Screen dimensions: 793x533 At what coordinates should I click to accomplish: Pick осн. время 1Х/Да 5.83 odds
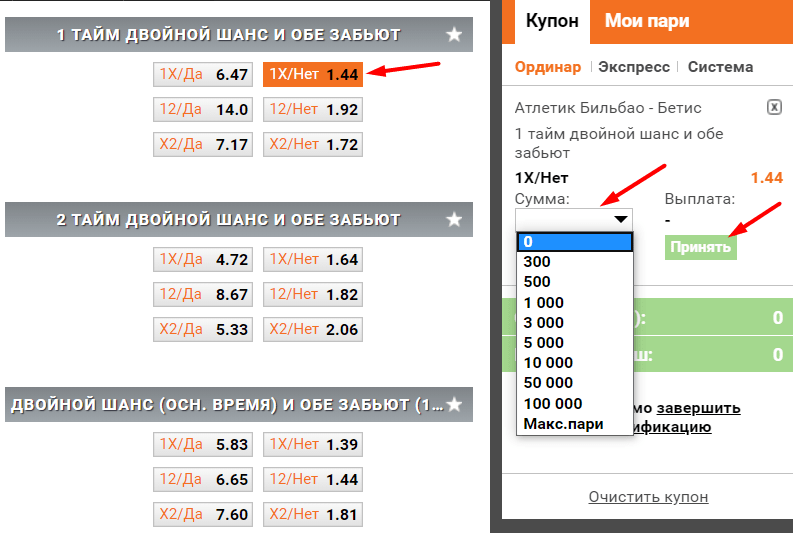[x=203, y=445]
